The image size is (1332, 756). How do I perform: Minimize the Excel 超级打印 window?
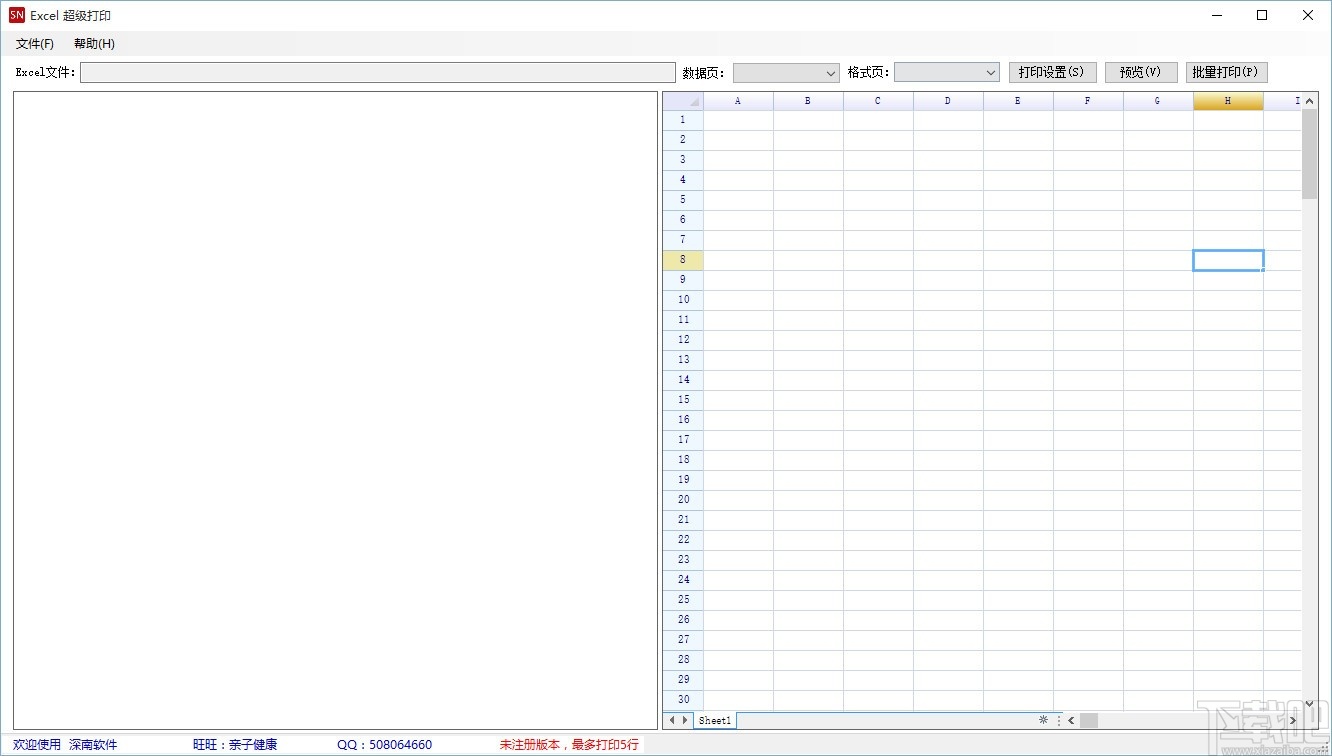[x=1217, y=15]
